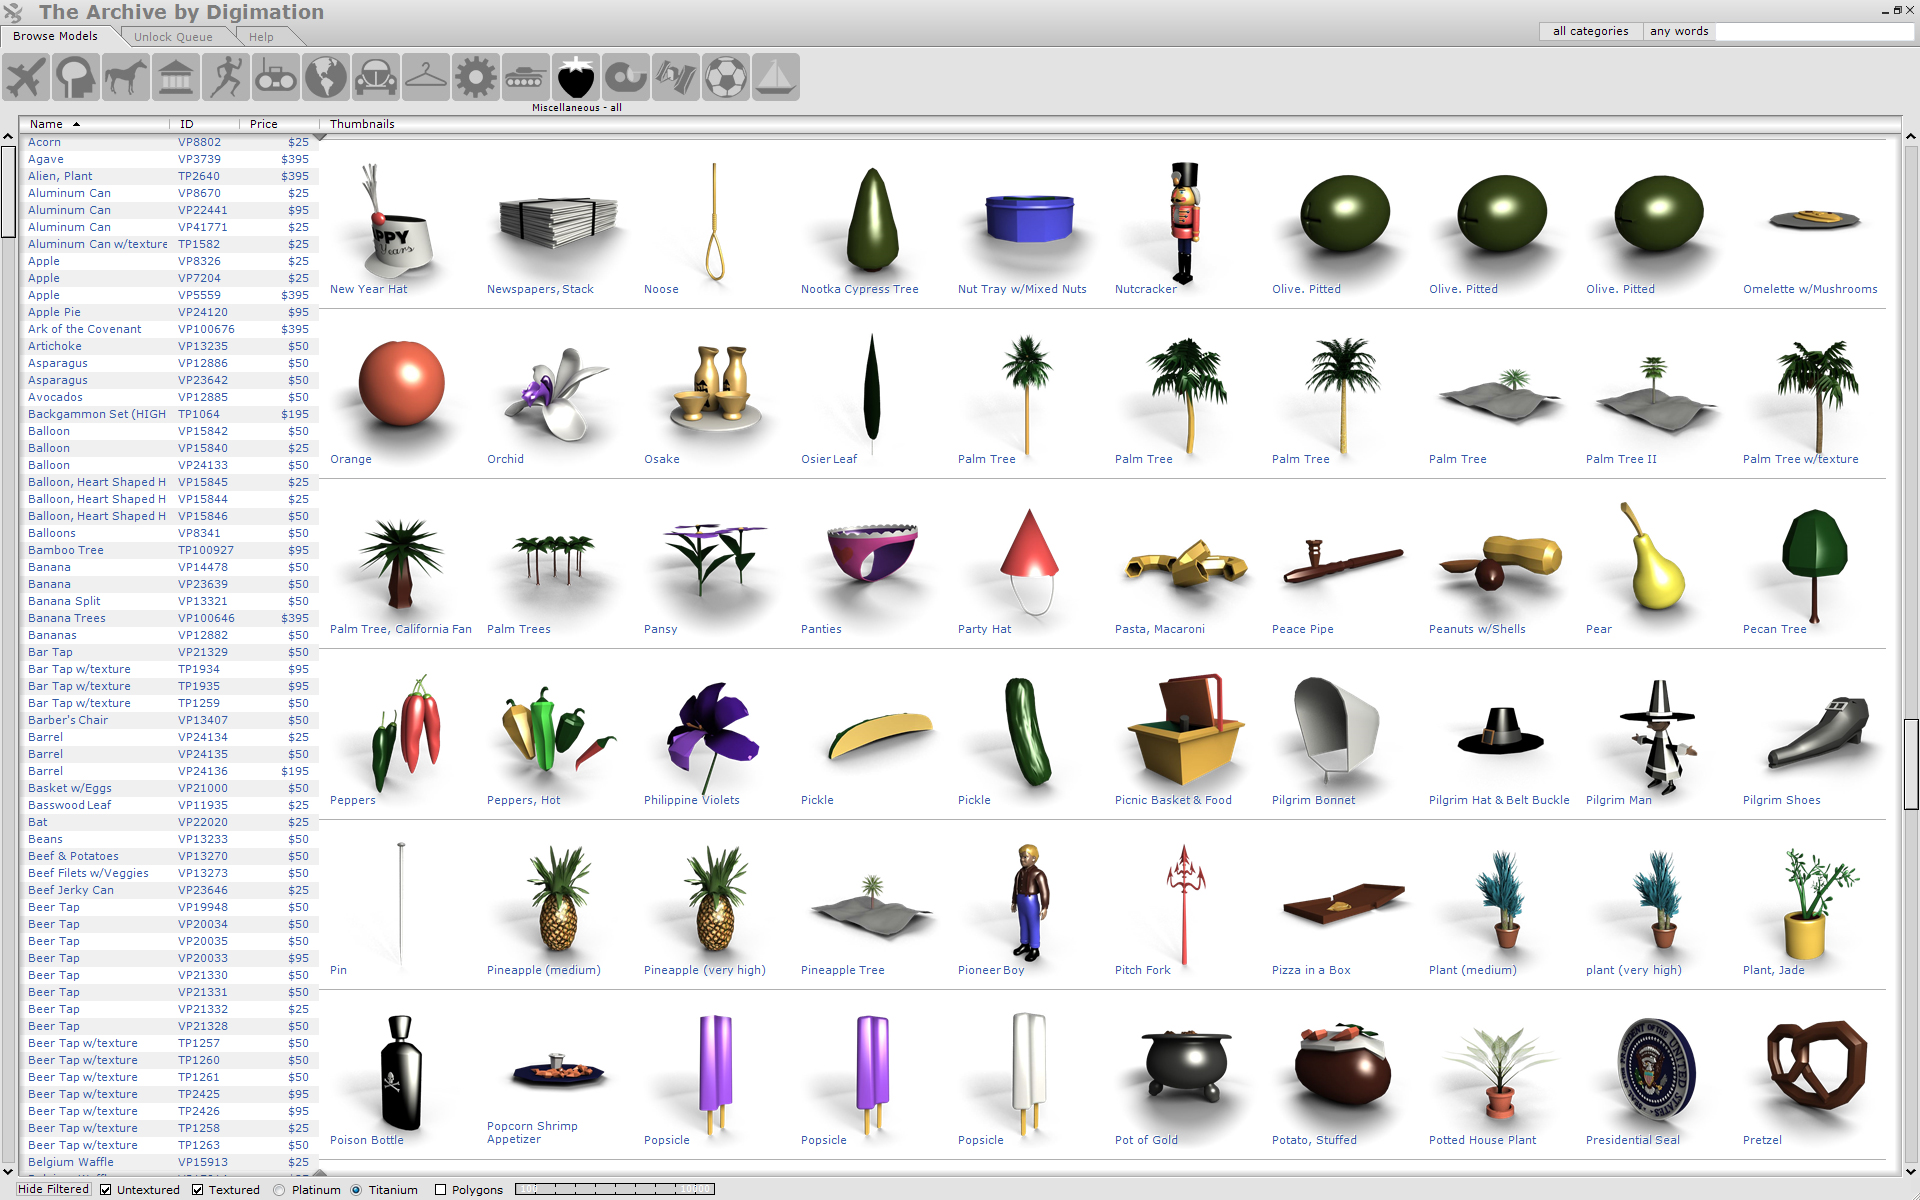This screenshot has width=1920, height=1200.
Task: Sort list by Price column header
Action: point(279,124)
